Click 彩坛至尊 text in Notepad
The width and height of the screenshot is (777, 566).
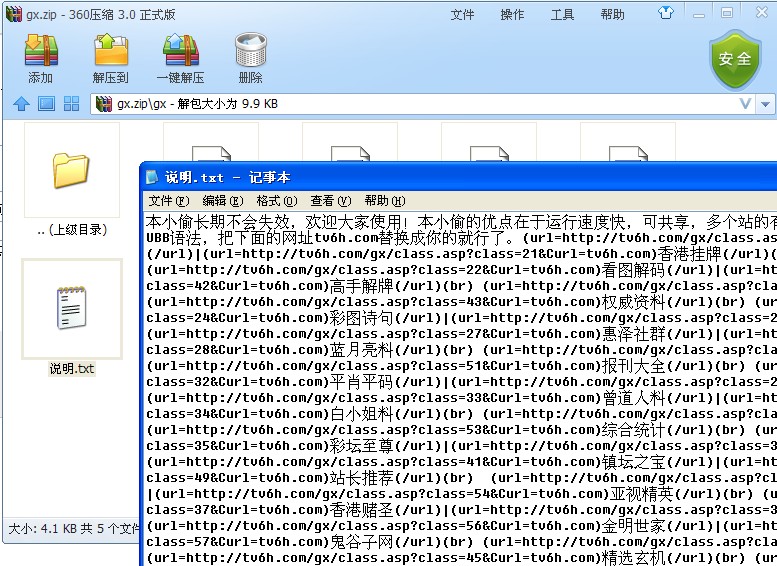click(x=361, y=446)
